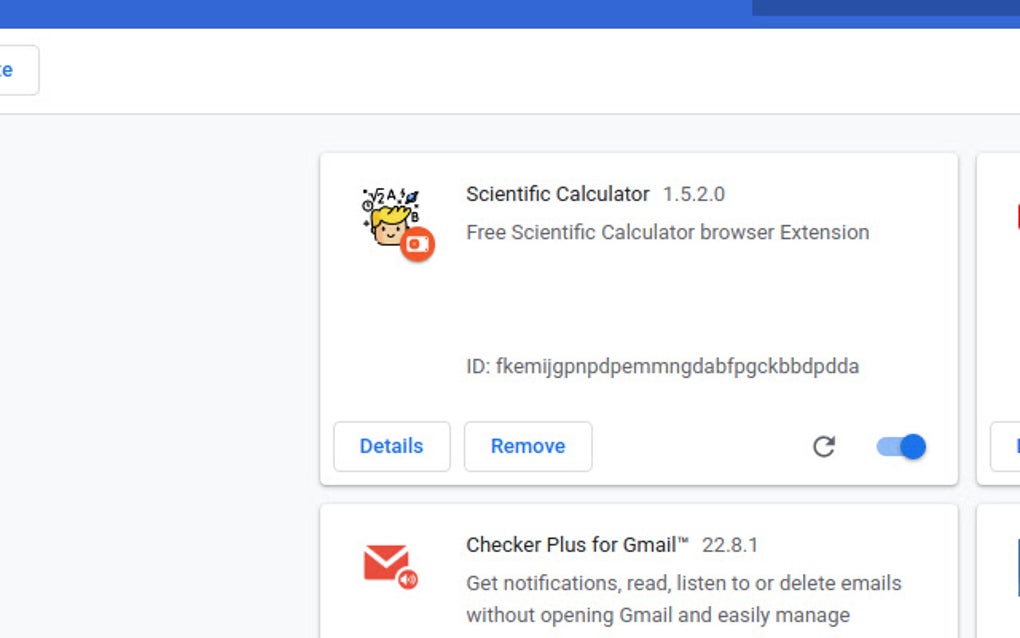Click the orange camera badge on calculator icon
Viewport: 1020px width, 638px height.
pos(420,243)
